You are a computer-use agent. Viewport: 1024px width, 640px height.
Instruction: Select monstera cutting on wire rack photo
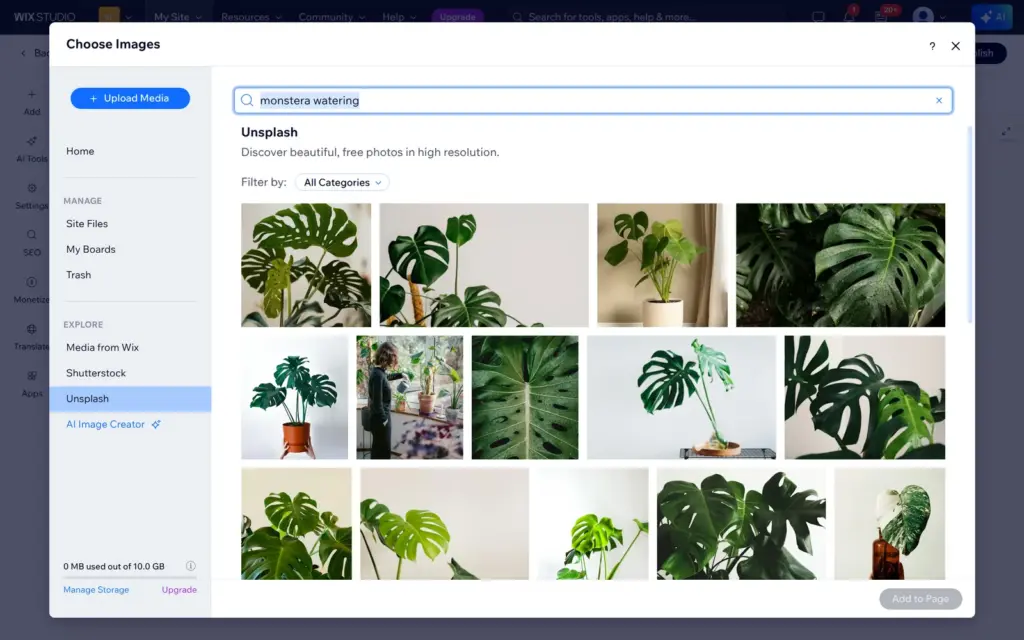click(x=681, y=397)
